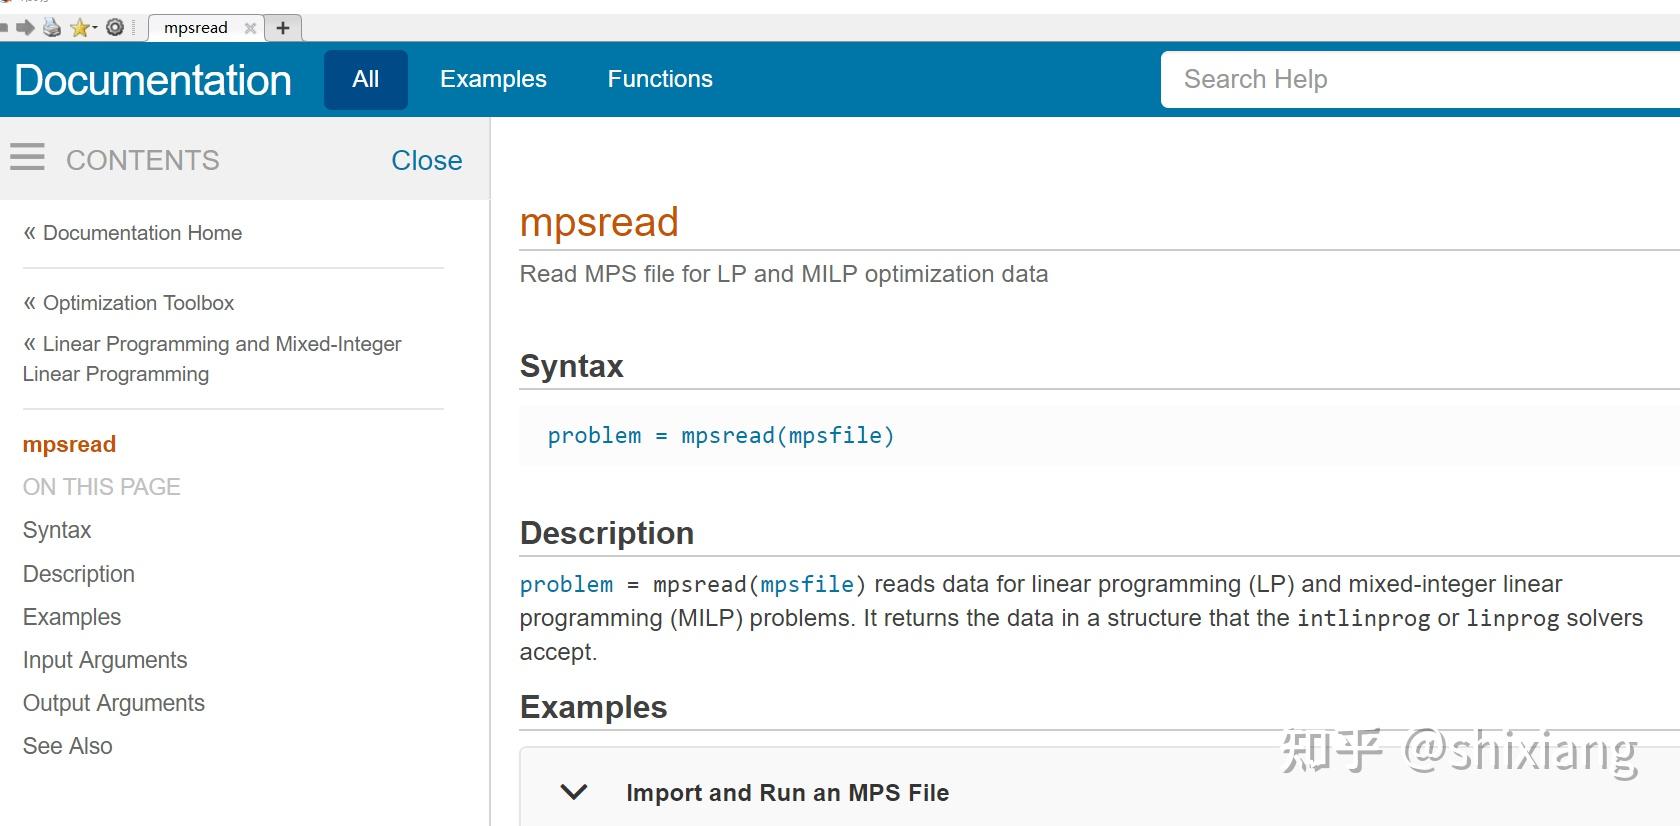This screenshot has width=1680, height=826.
Task: Go to Documentation Home
Action: [x=142, y=233]
